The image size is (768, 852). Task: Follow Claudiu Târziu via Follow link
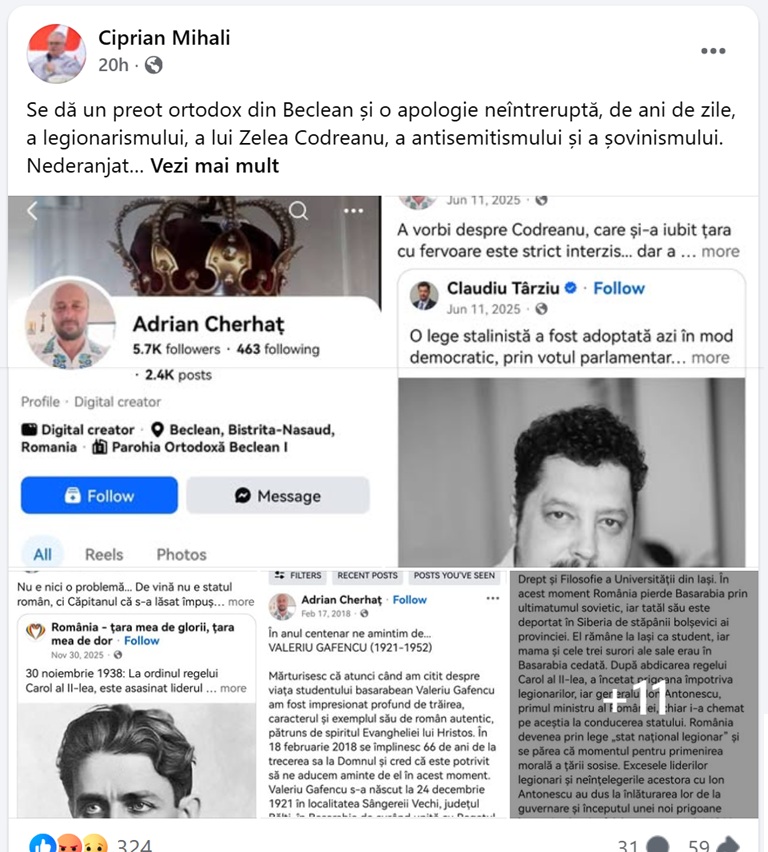click(619, 289)
